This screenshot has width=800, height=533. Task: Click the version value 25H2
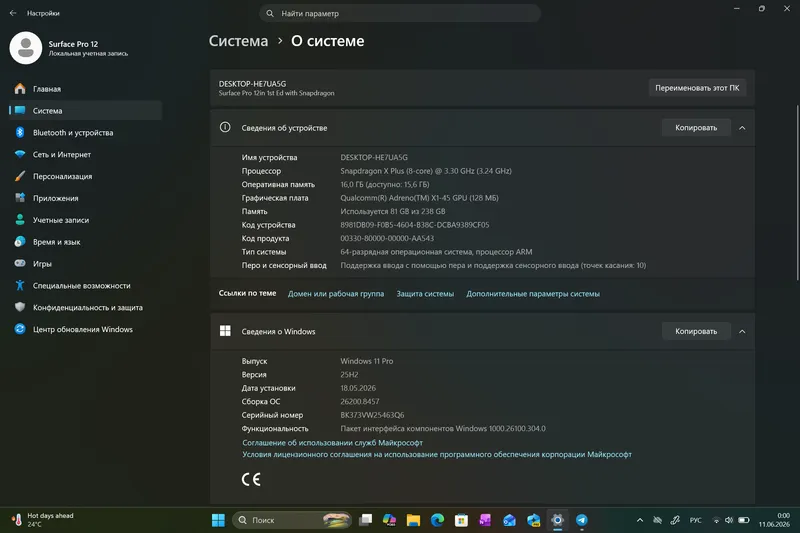tap(349, 374)
